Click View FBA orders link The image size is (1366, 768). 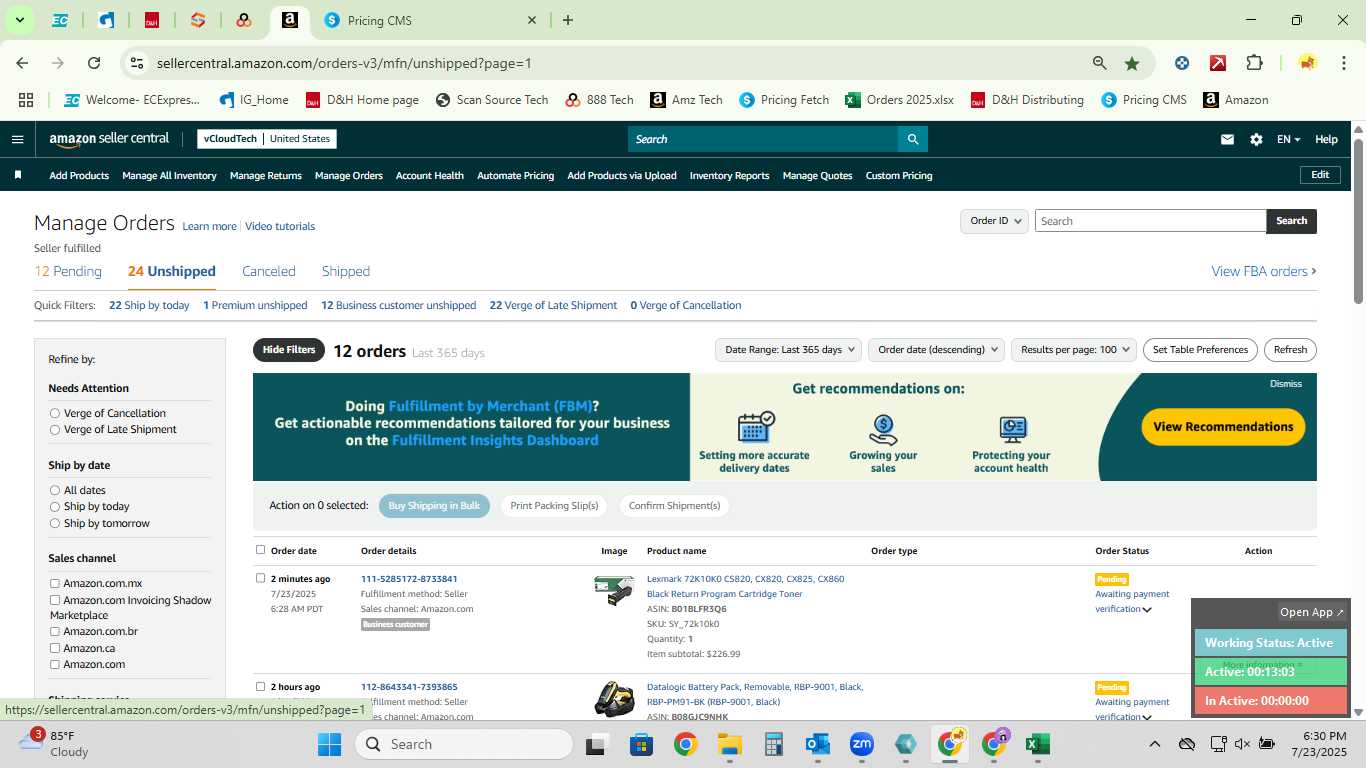click(x=1264, y=271)
